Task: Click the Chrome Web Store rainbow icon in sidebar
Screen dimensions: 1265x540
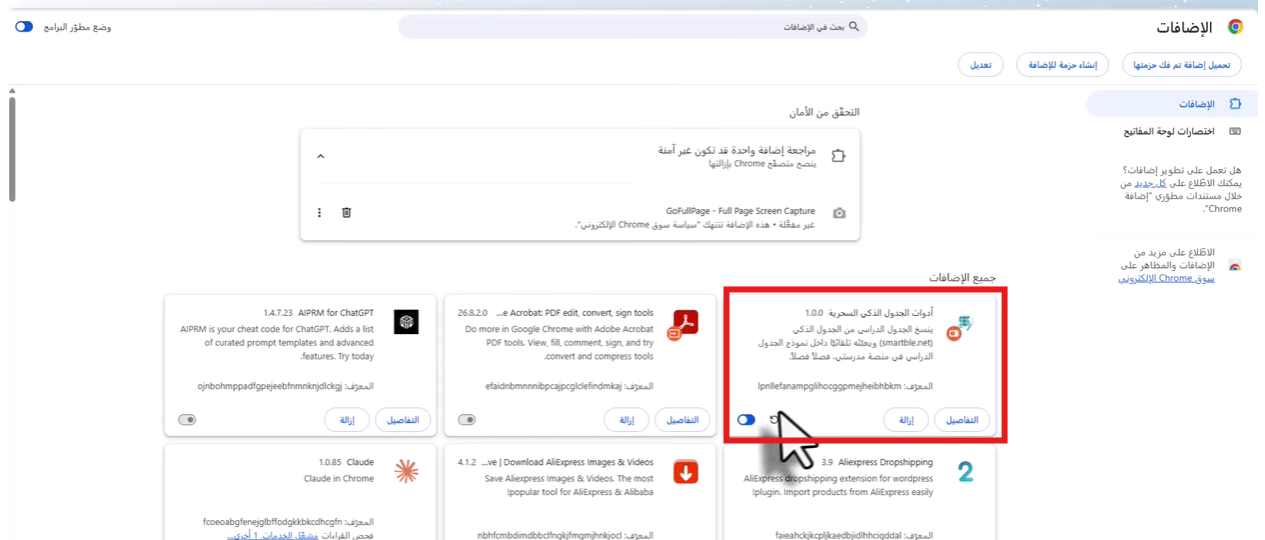Action: coord(1235,266)
